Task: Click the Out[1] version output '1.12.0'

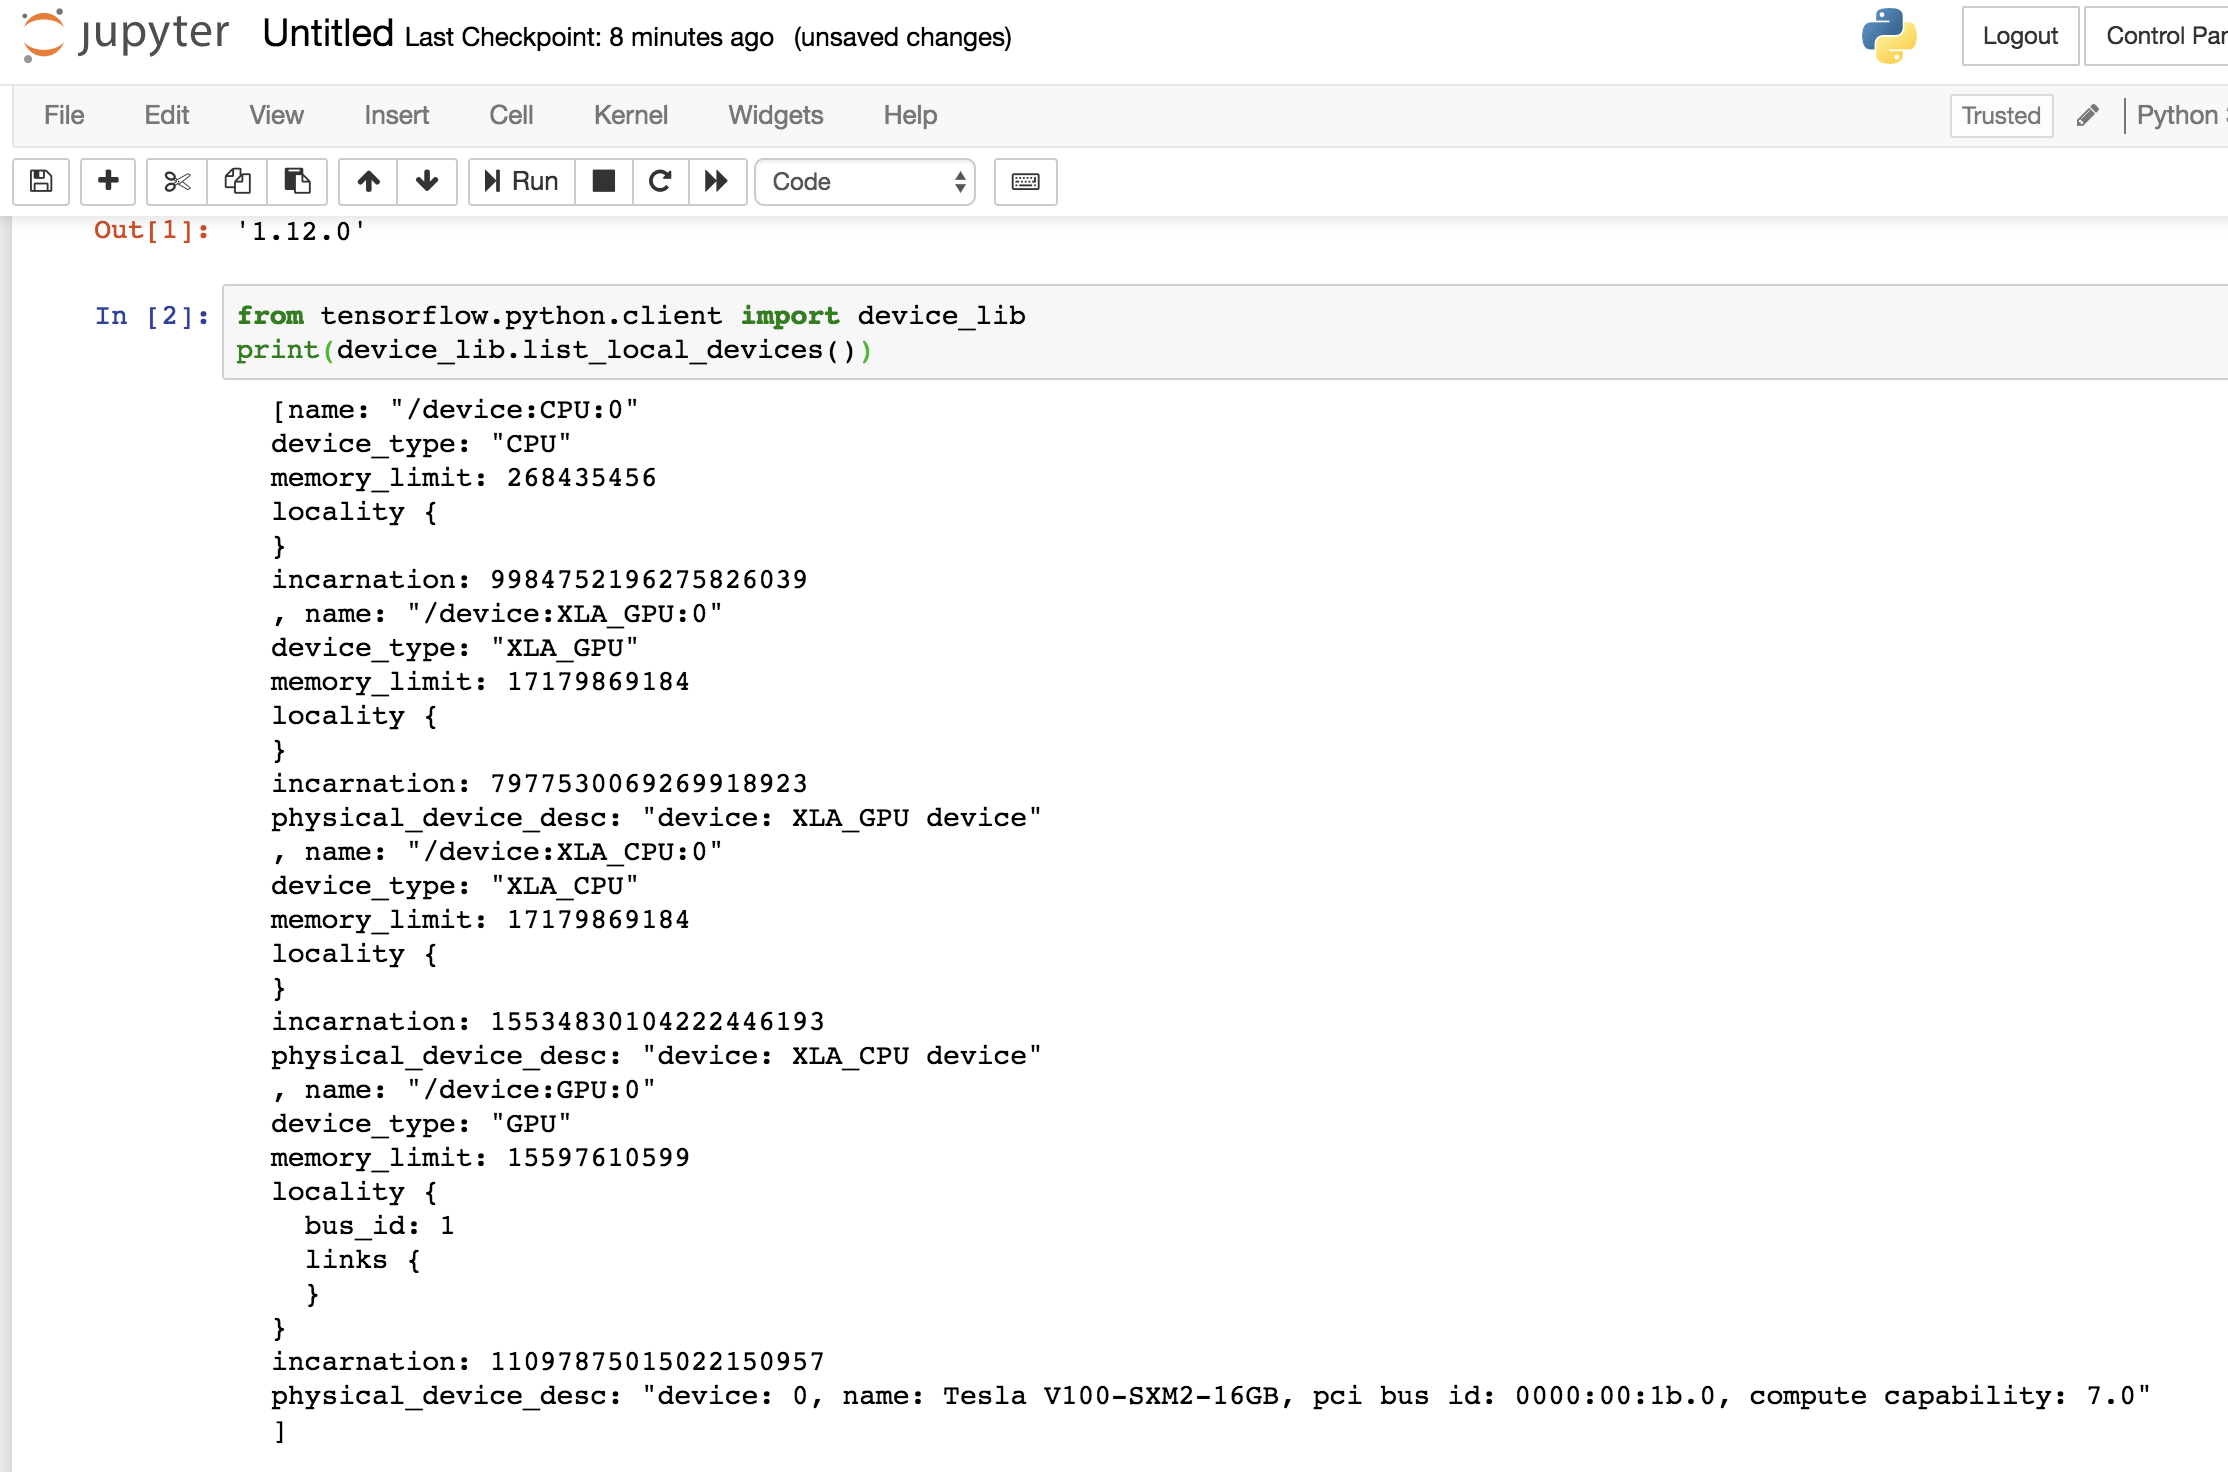Action: [x=301, y=232]
